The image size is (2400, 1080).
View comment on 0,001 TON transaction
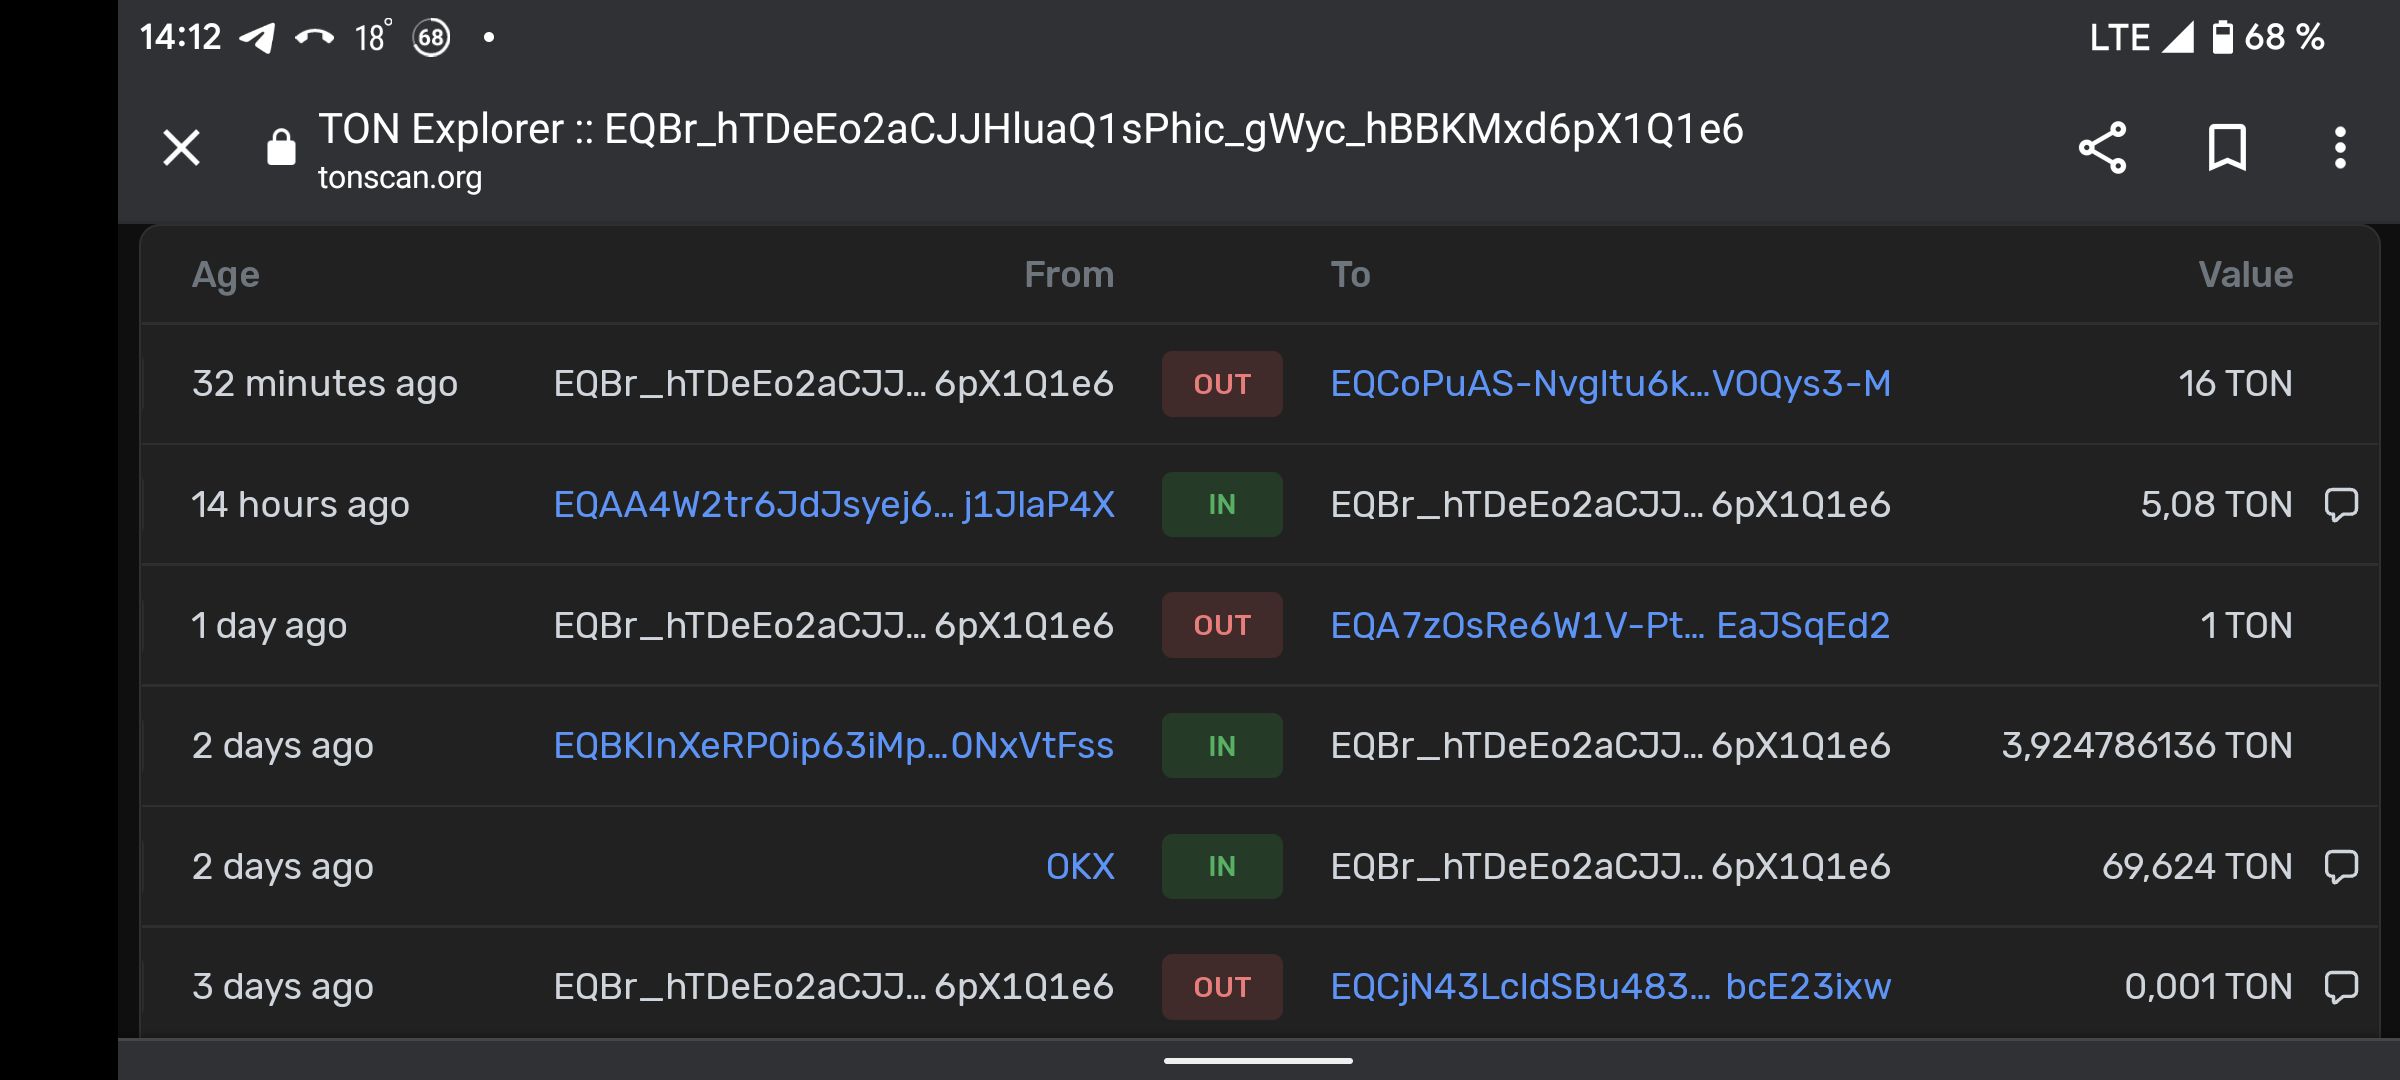click(x=2341, y=987)
